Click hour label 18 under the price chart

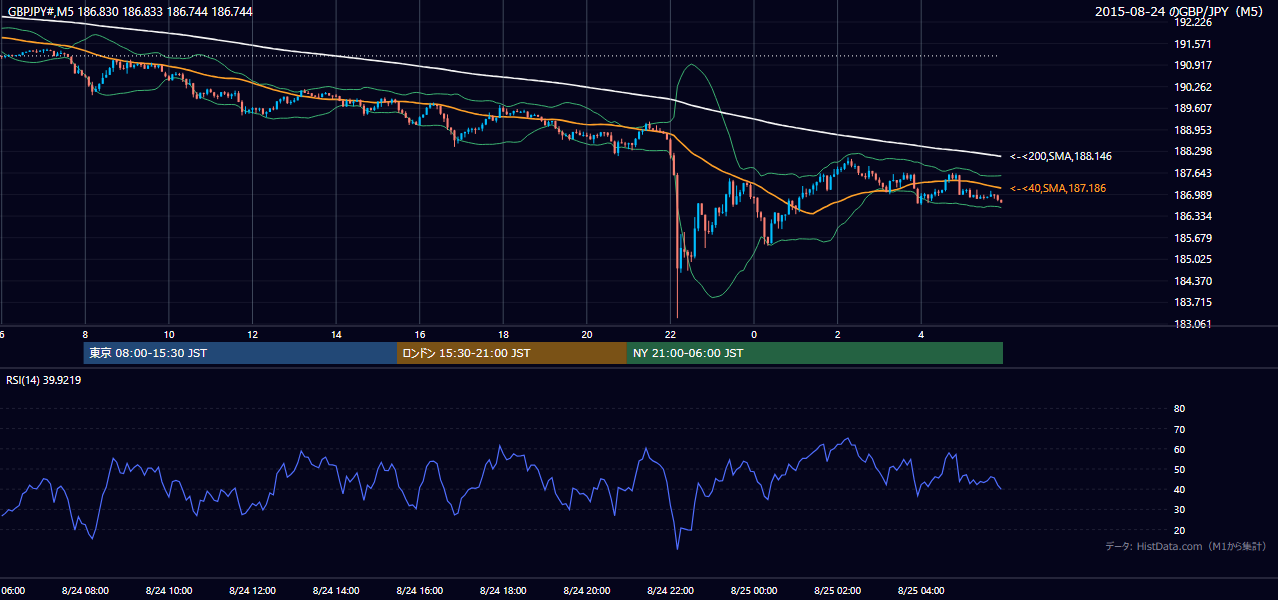(503, 335)
